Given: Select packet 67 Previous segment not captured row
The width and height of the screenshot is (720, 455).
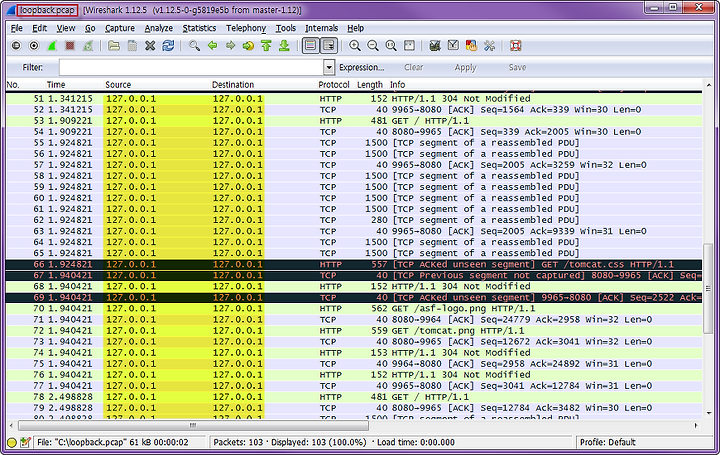Looking at the screenshot, I should [354, 275].
